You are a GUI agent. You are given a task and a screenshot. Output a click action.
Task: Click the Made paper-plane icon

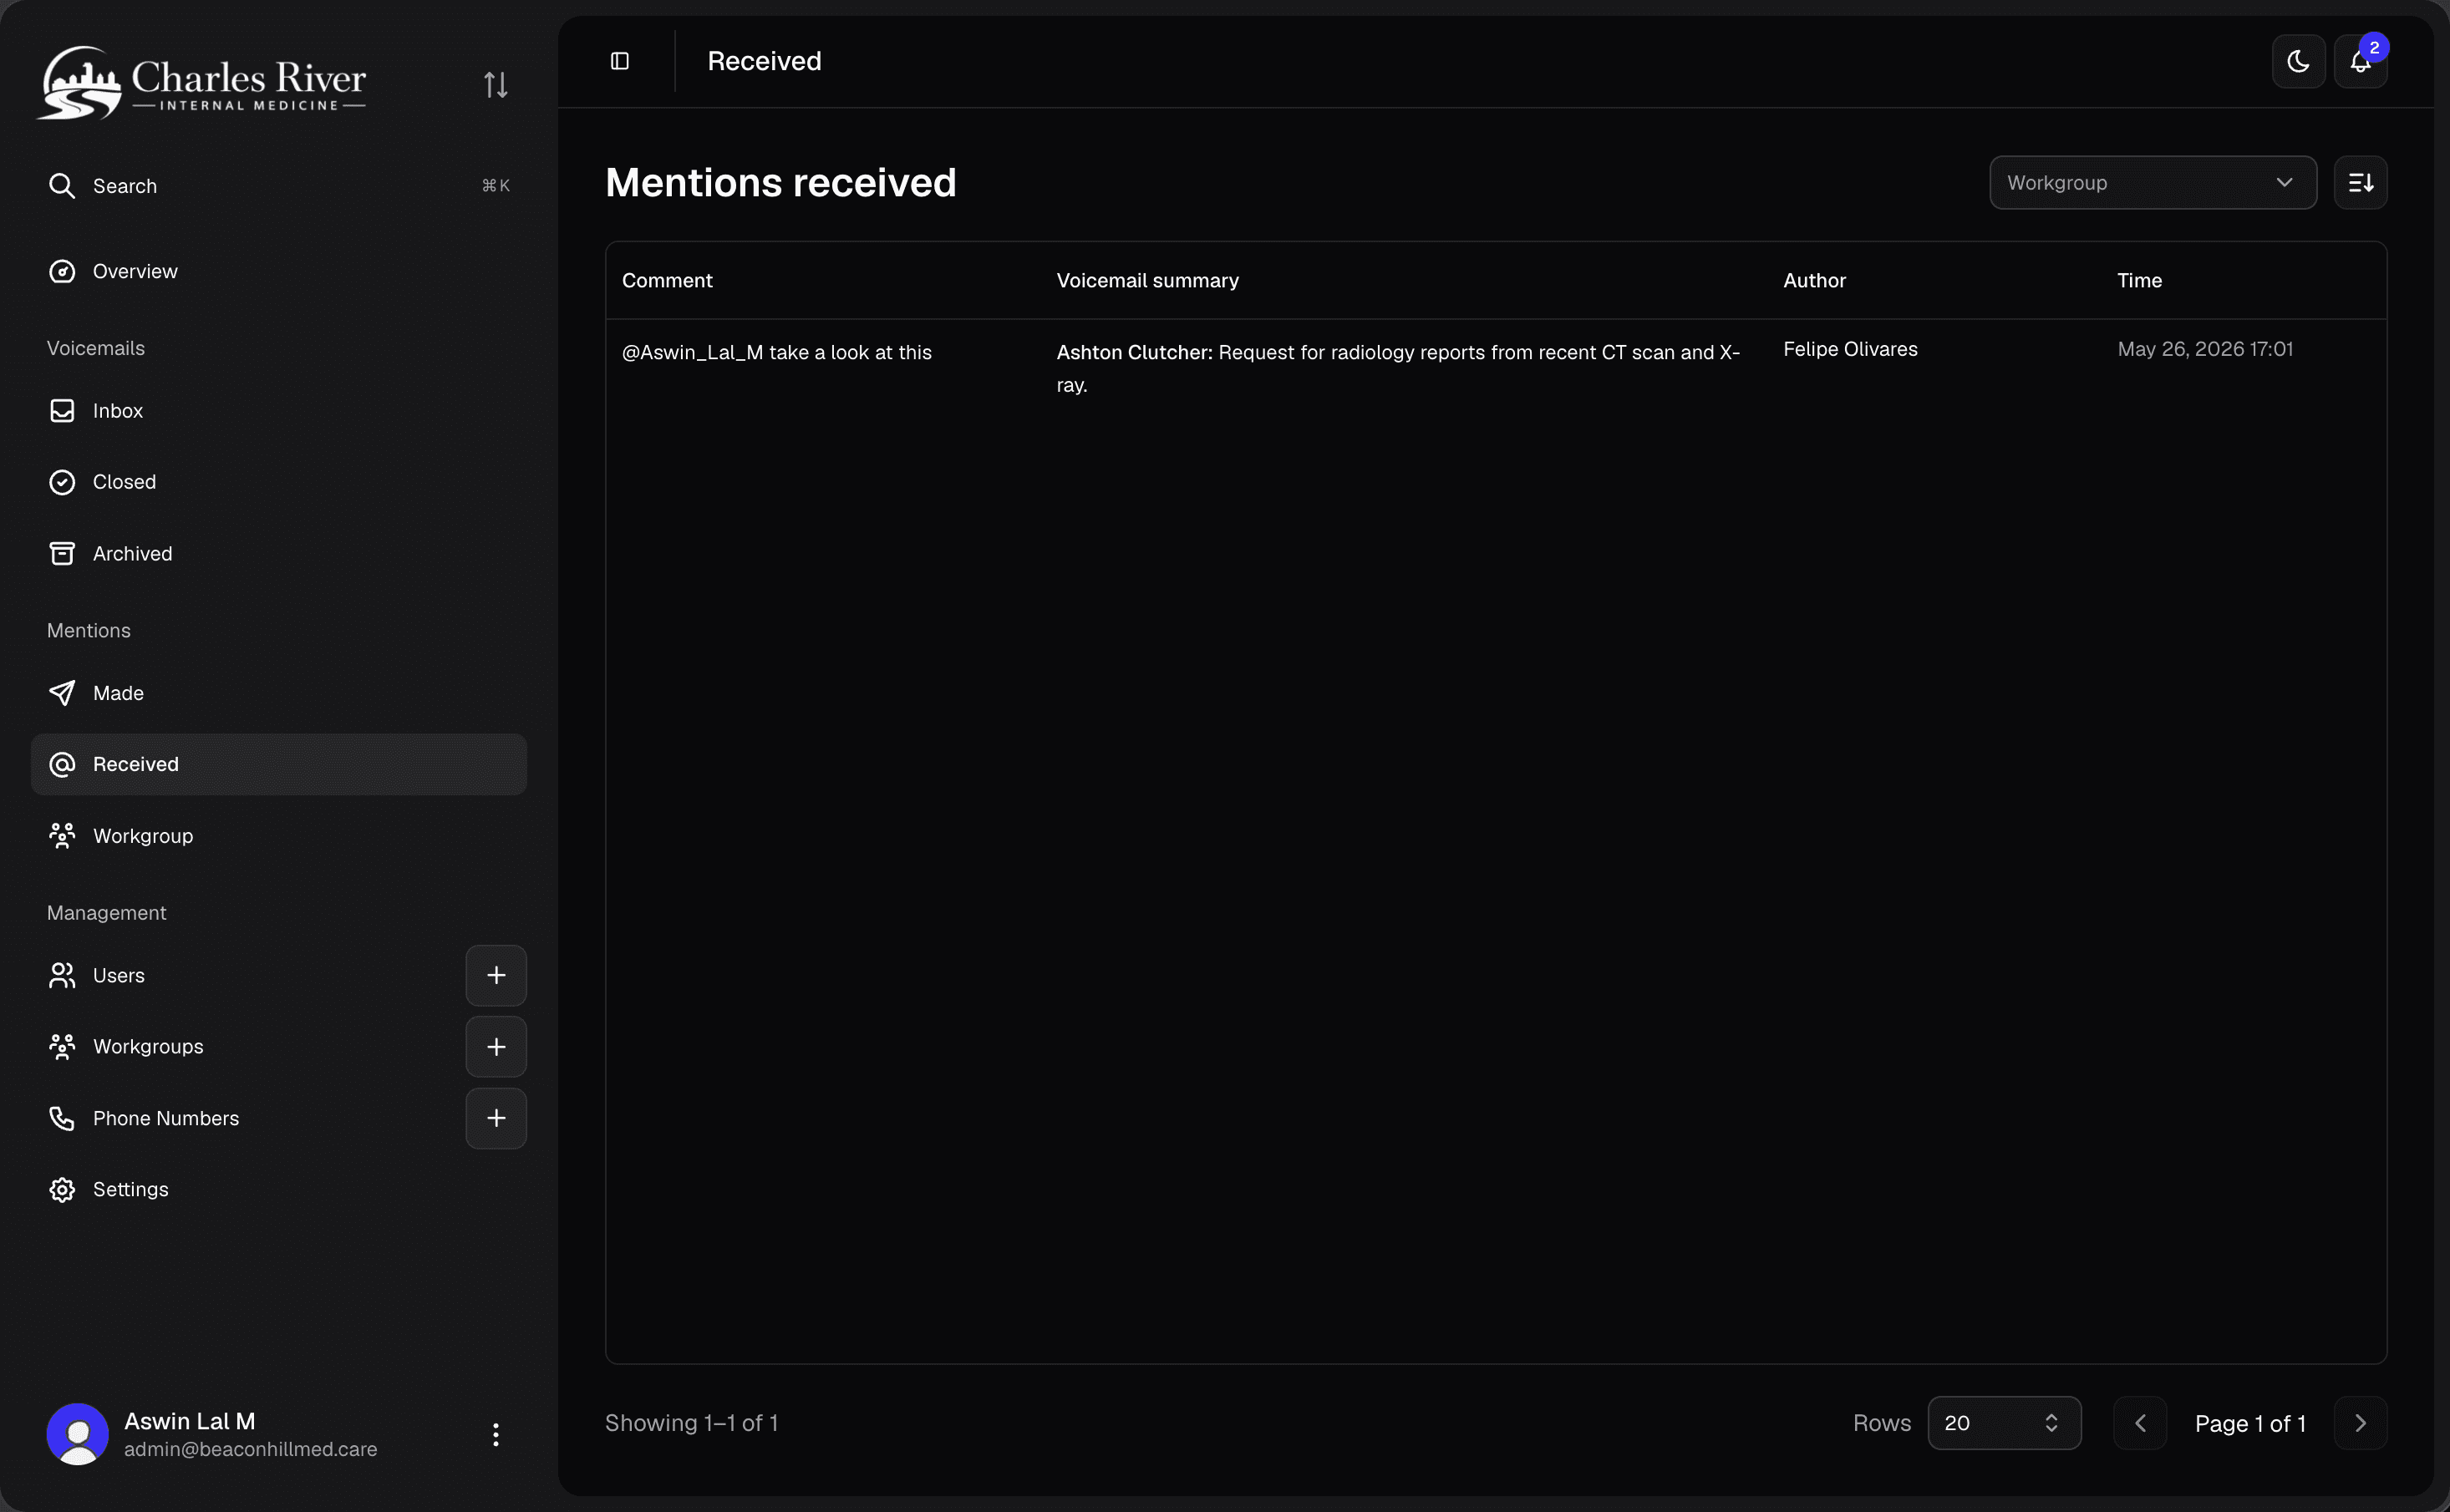pyautogui.click(x=62, y=693)
